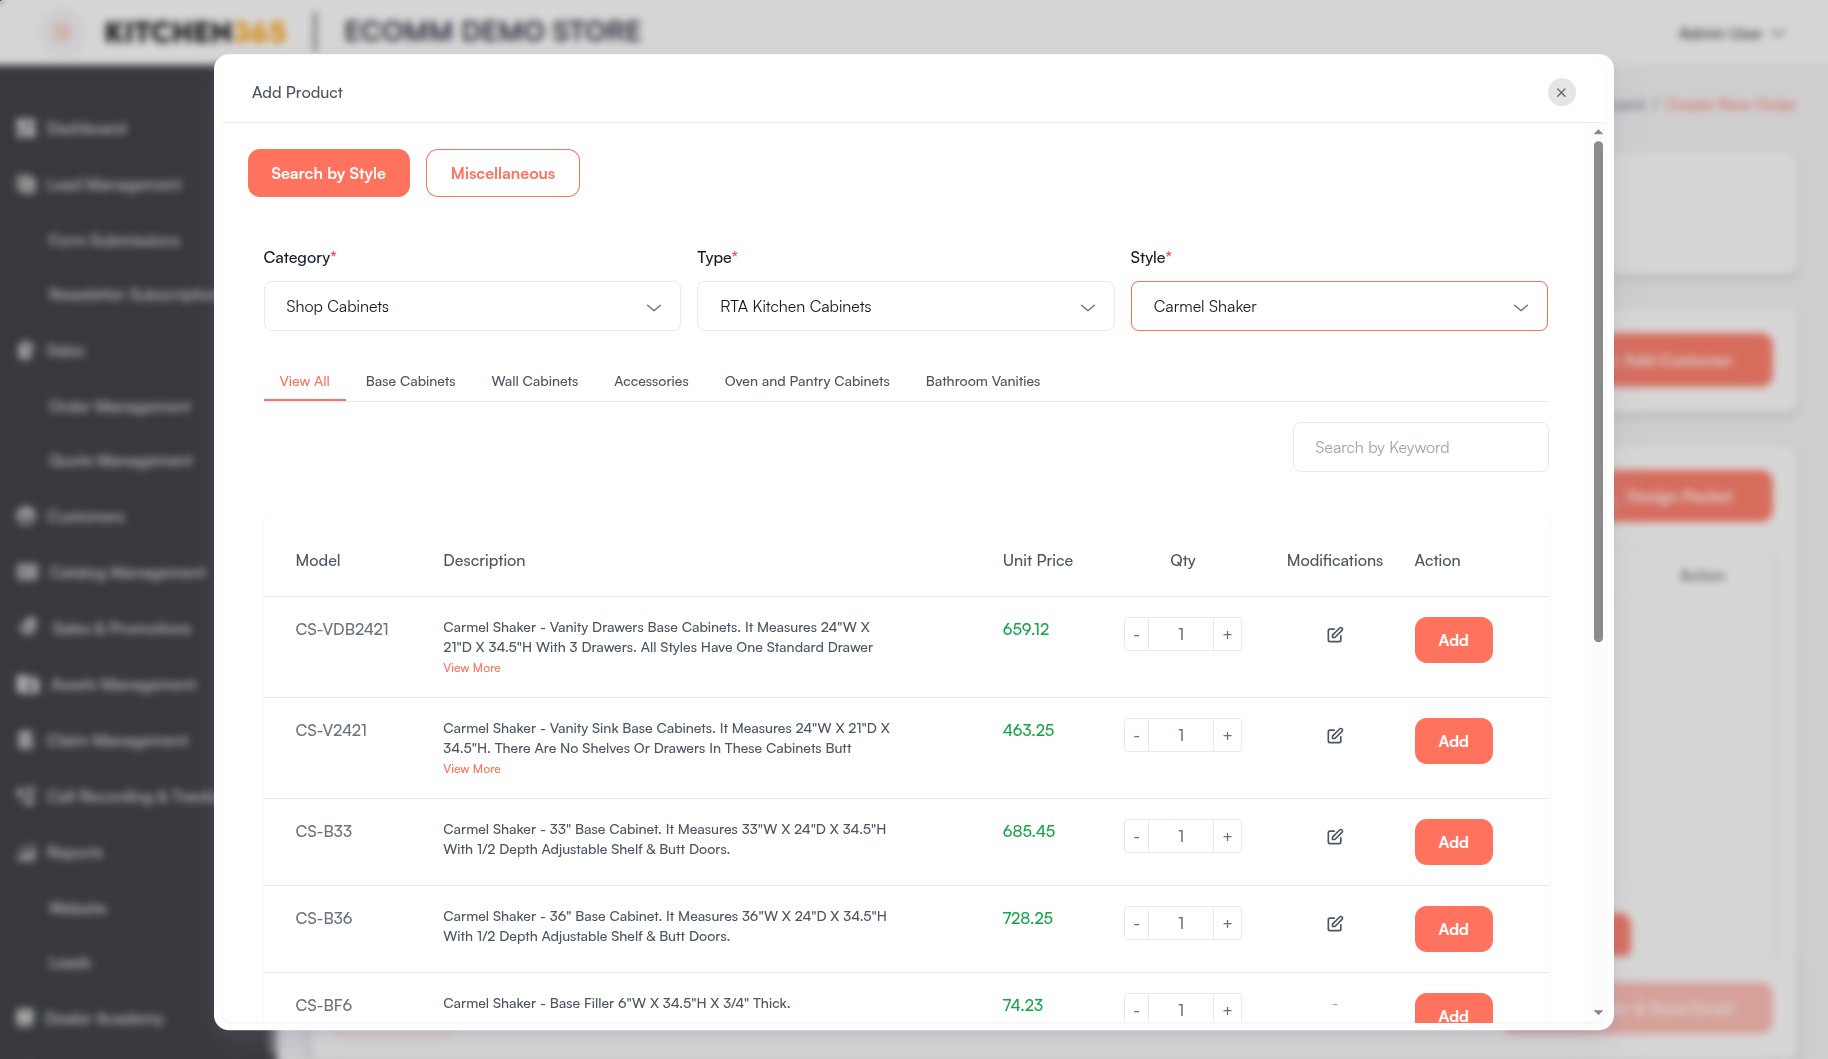Add CS-VDB2421 to the order
Viewport: 1828px width, 1059px height.
[1453, 640]
